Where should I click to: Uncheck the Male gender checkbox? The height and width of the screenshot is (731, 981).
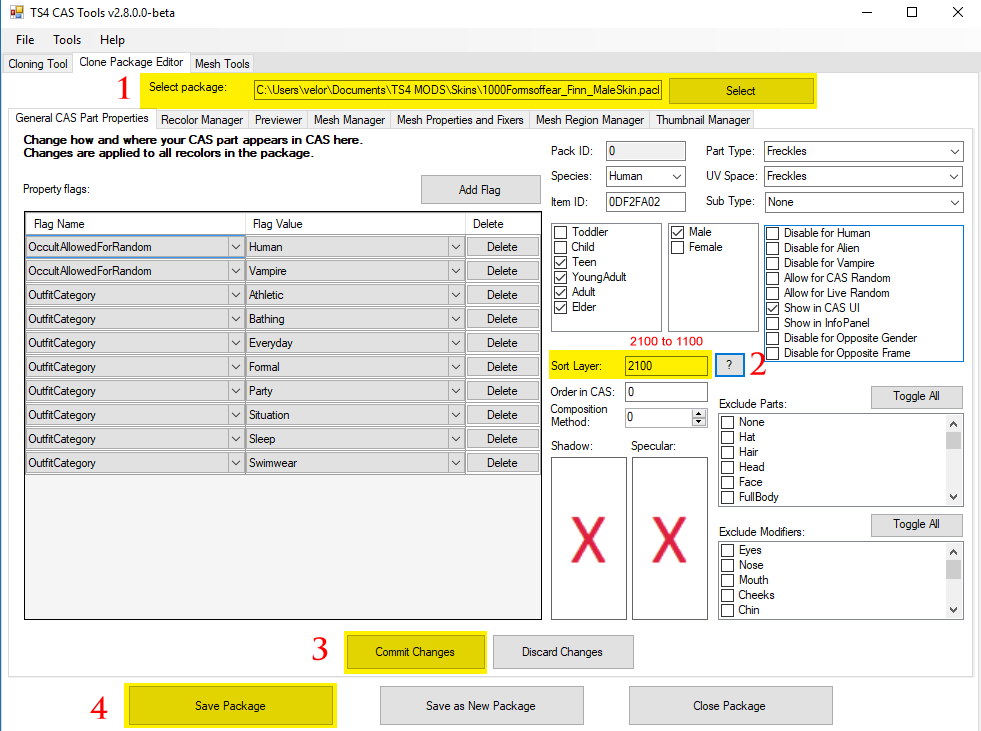(x=677, y=232)
